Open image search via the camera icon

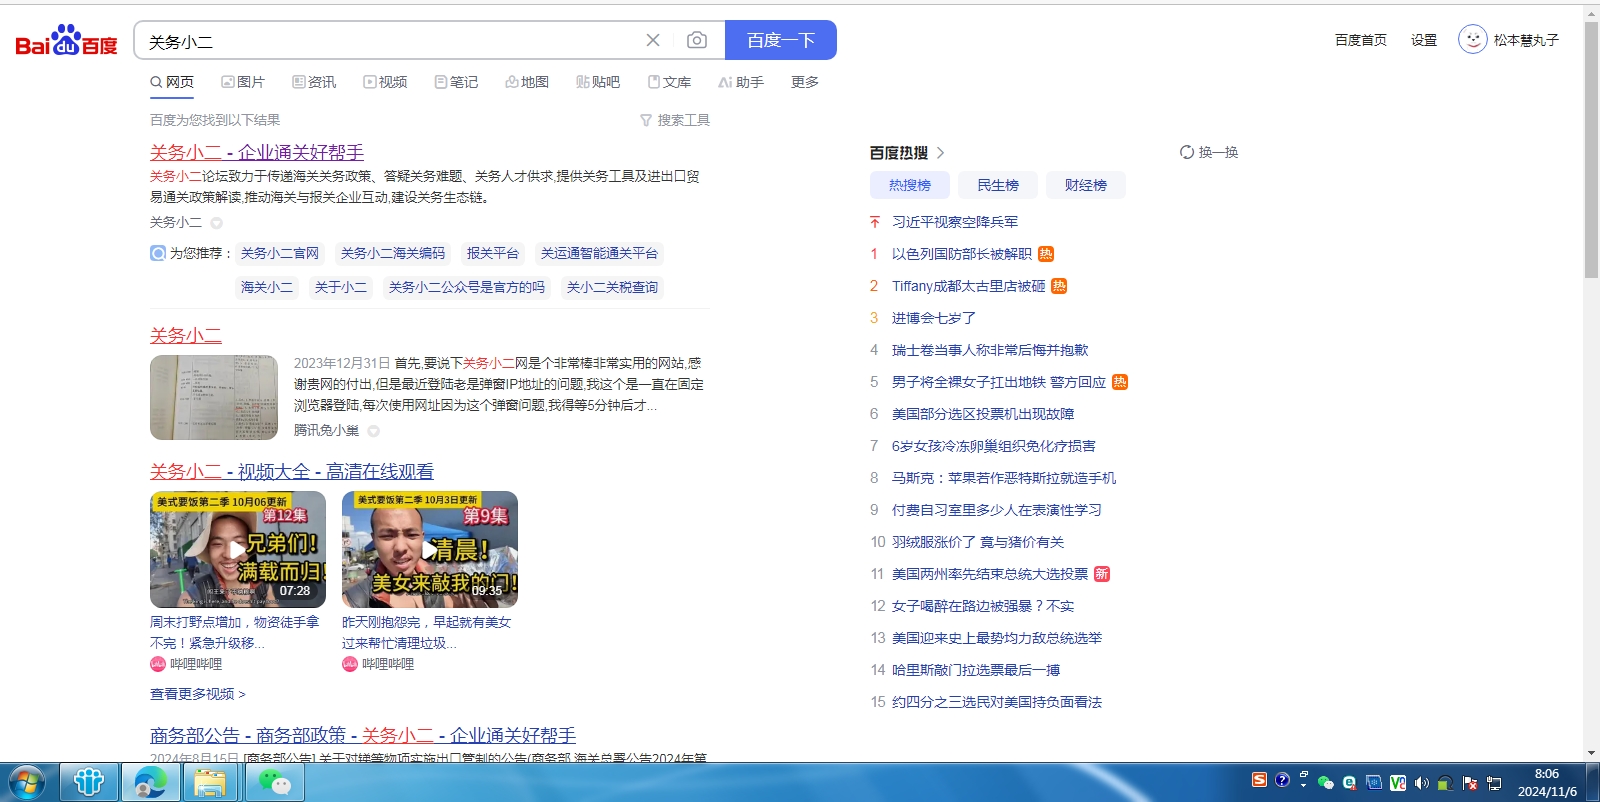click(x=697, y=40)
